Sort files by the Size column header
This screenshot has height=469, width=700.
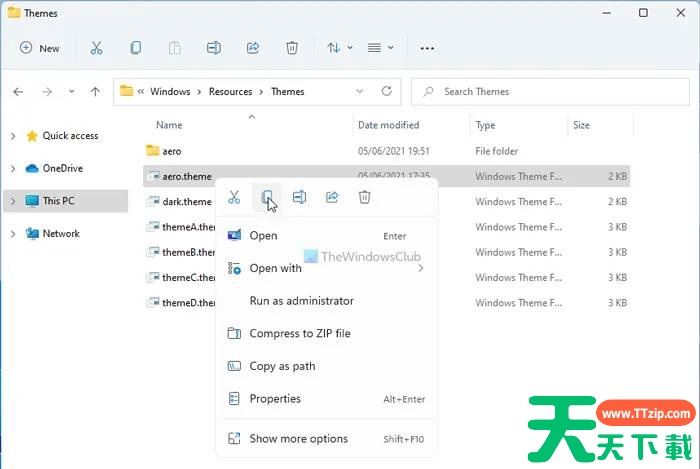581,125
